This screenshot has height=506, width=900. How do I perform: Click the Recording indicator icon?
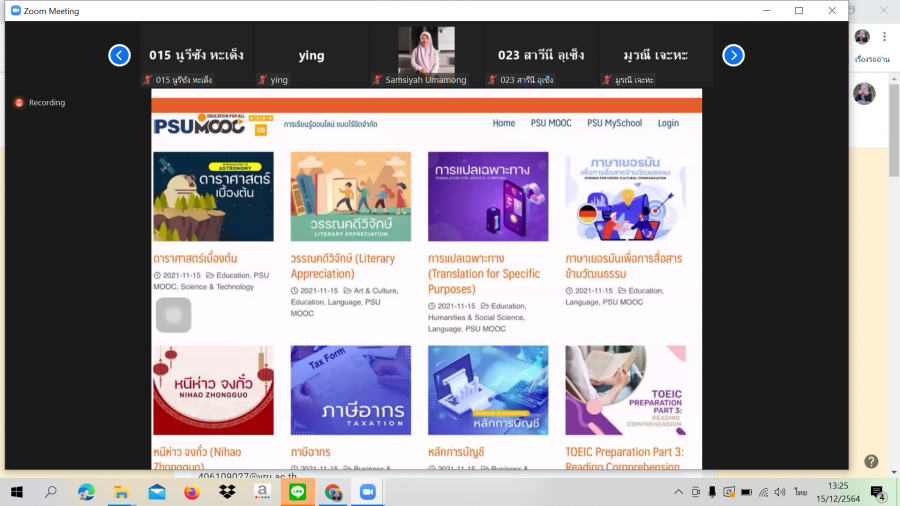[19, 102]
